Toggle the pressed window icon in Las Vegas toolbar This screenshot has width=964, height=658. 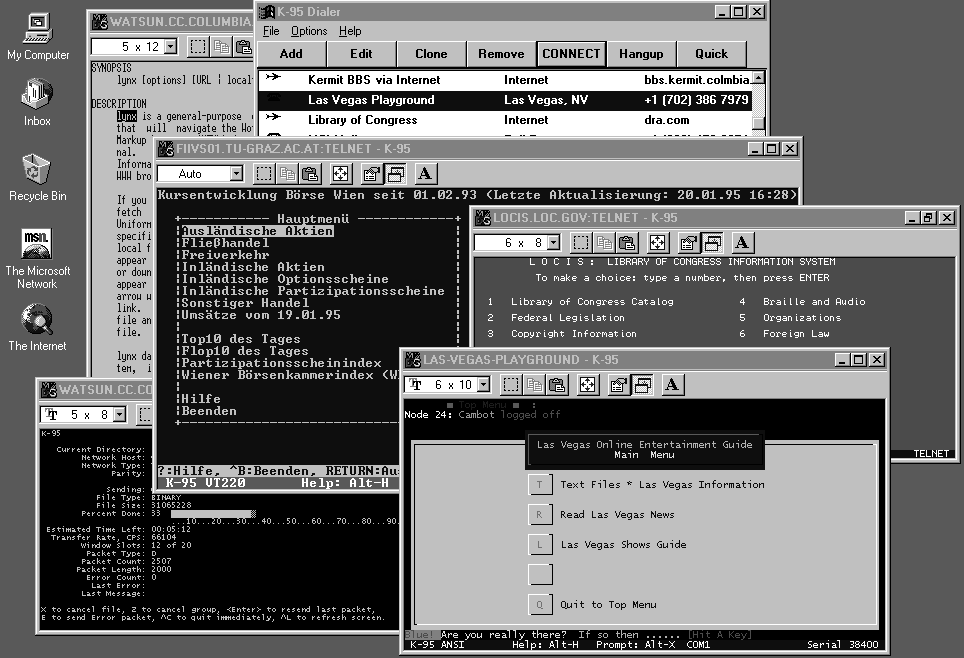point(642,384)
